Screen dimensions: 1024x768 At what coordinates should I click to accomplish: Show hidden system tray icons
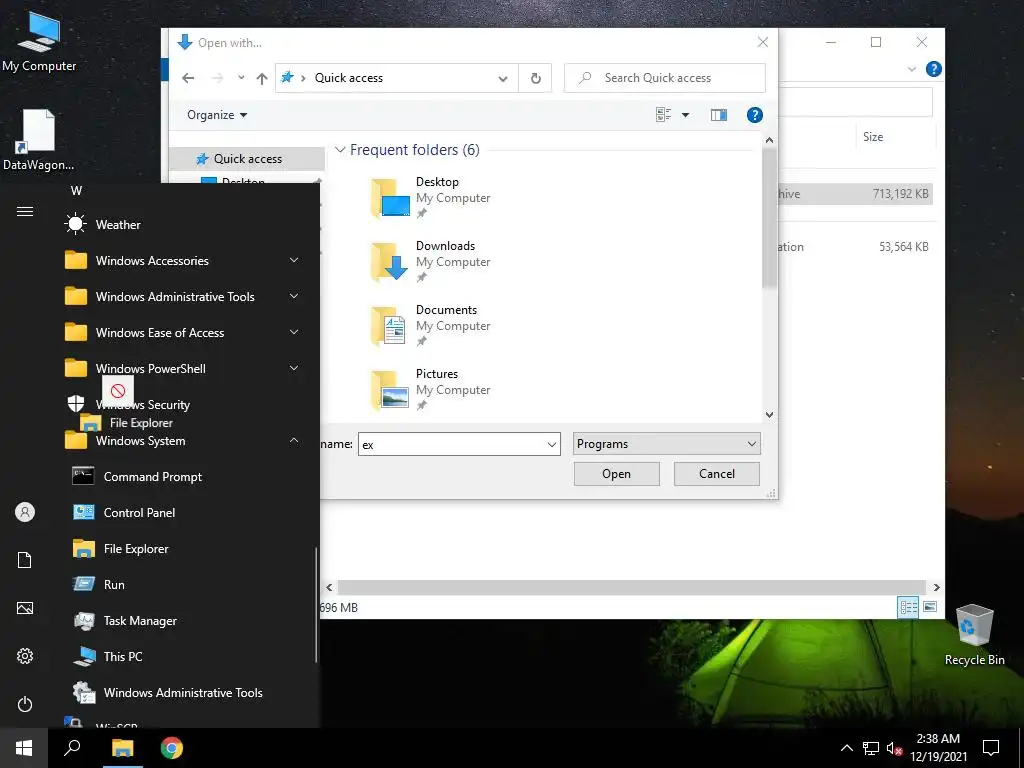tap(846, 748)
